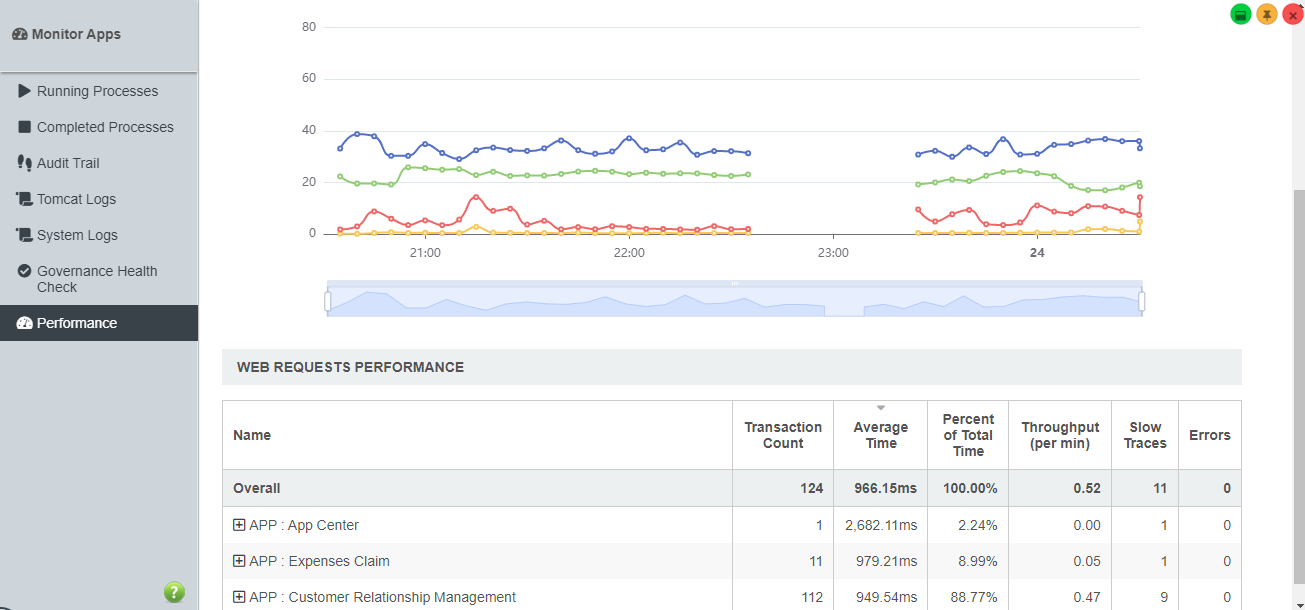Open the Completed Processes menu item
1305x610 pixels.
(x=105, y=127)
